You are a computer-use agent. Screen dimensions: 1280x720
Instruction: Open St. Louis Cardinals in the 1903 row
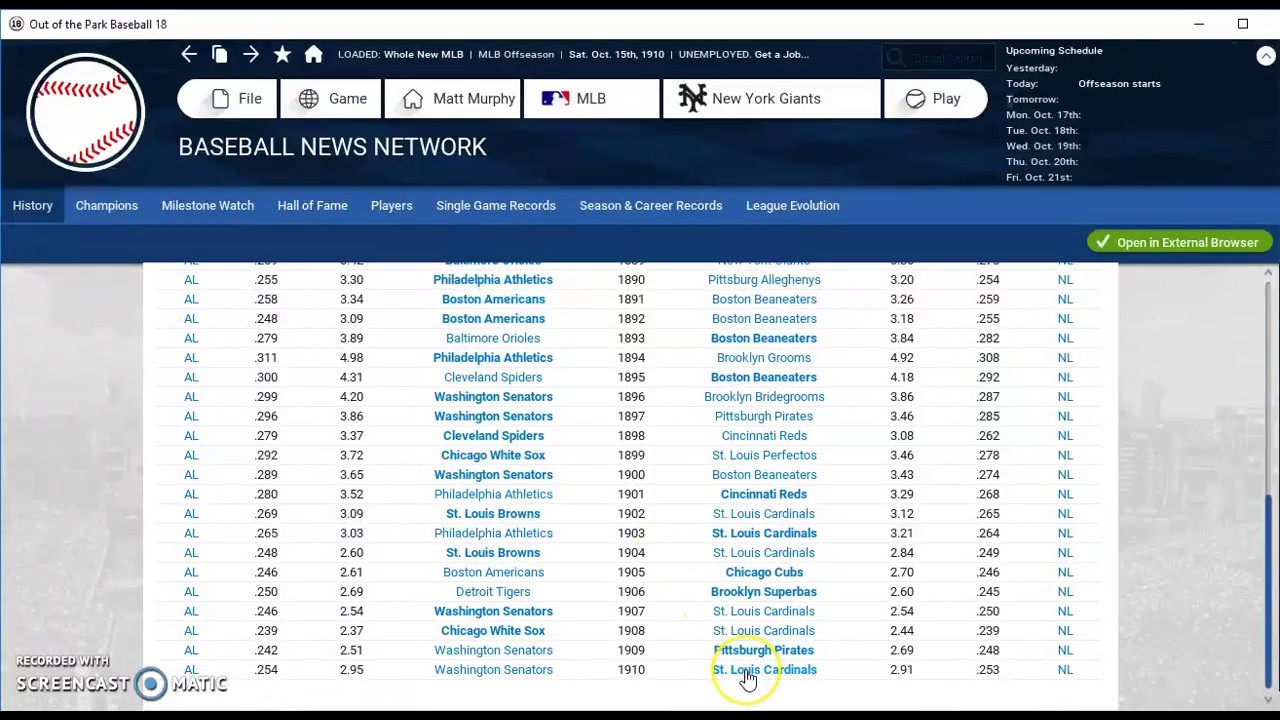coord(764,533)
